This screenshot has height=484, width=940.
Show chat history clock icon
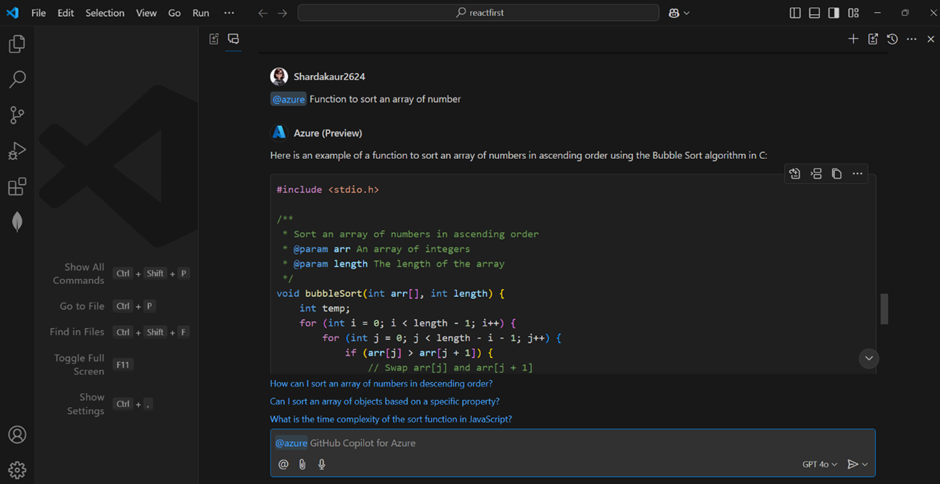(x=892, y=39)
